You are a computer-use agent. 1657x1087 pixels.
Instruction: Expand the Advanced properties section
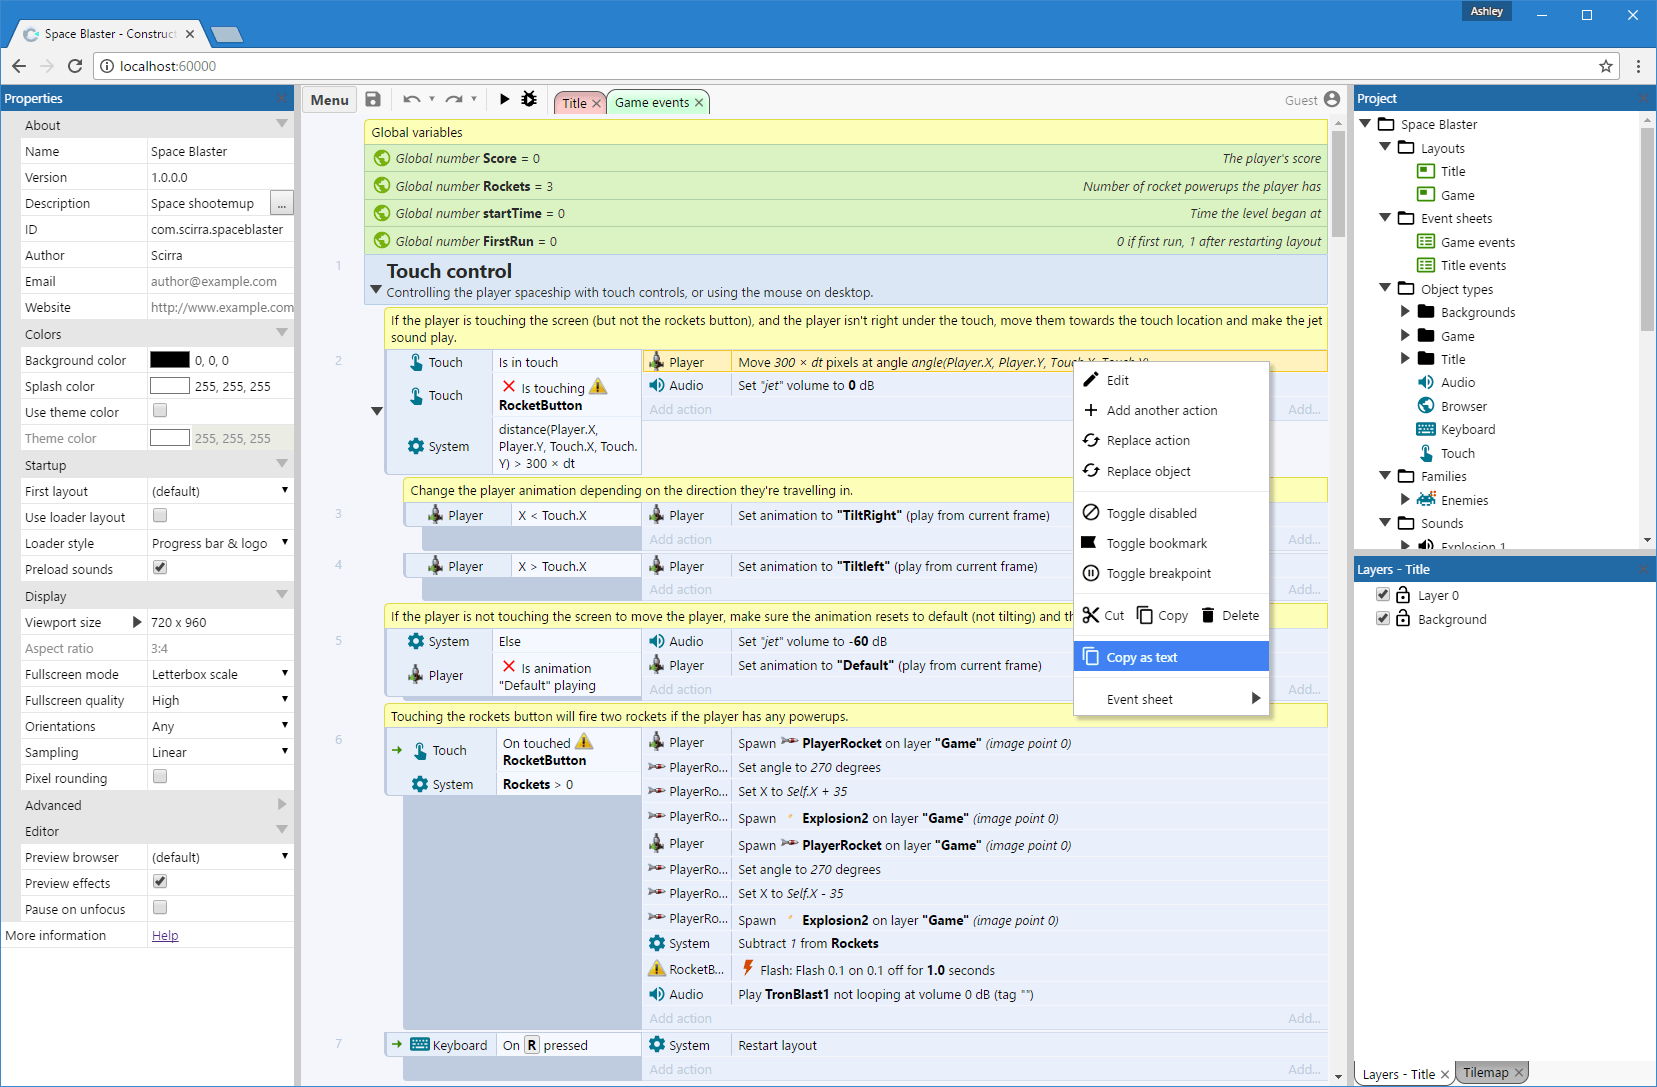(281, 805)
